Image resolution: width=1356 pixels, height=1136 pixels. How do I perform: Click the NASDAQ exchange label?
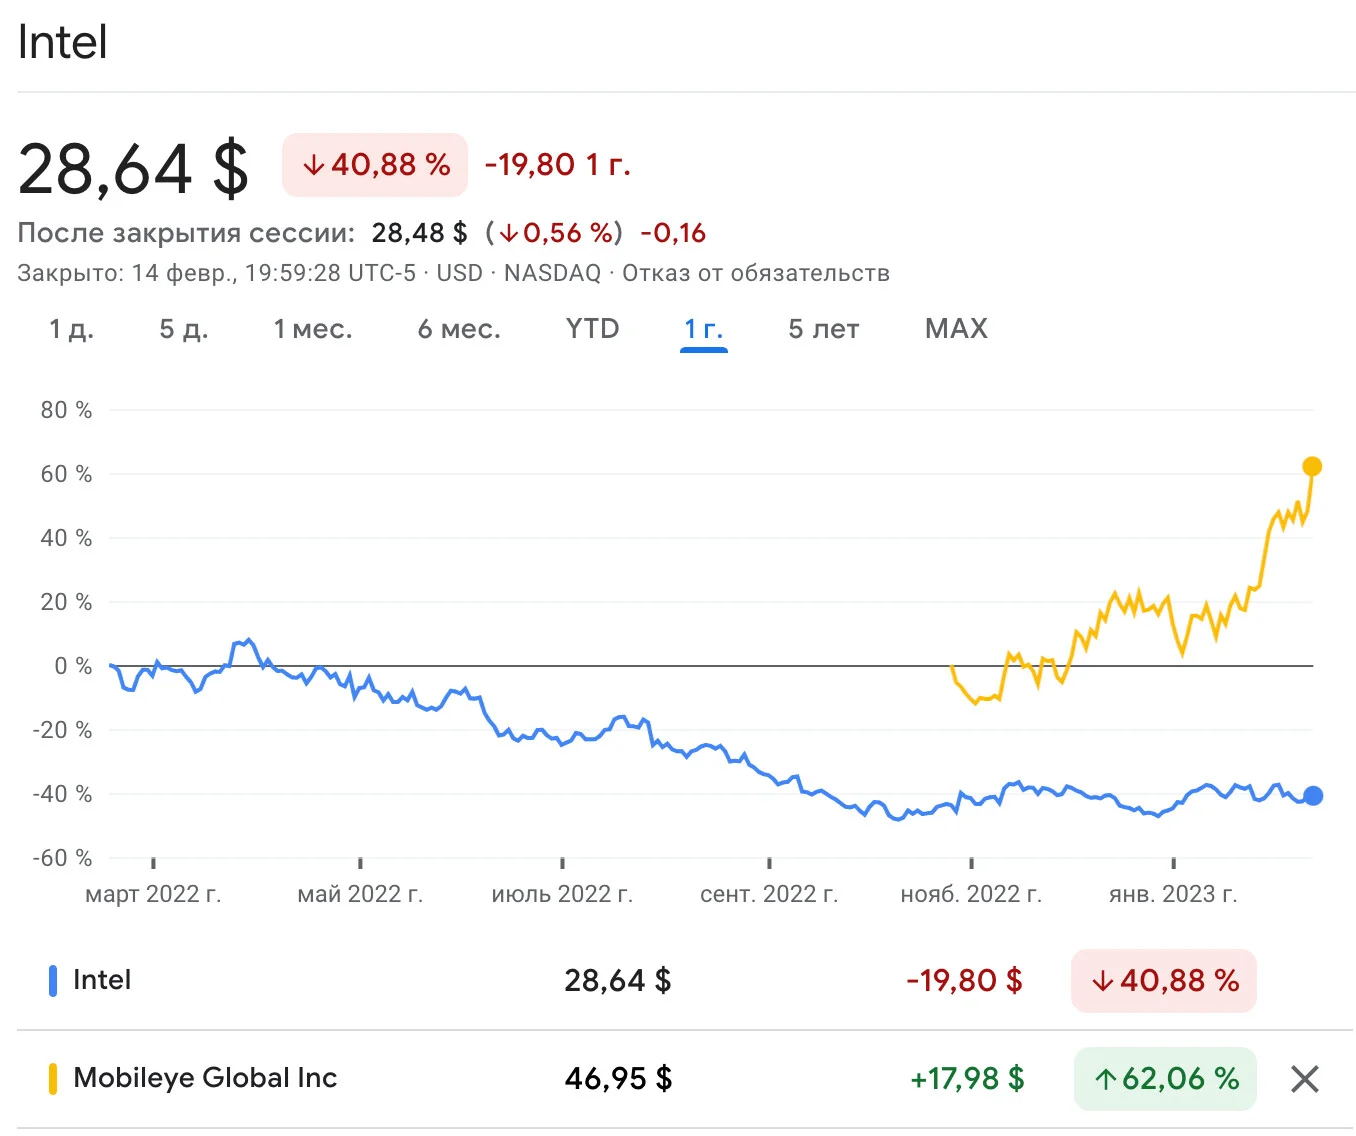click(x=552, y=273)
